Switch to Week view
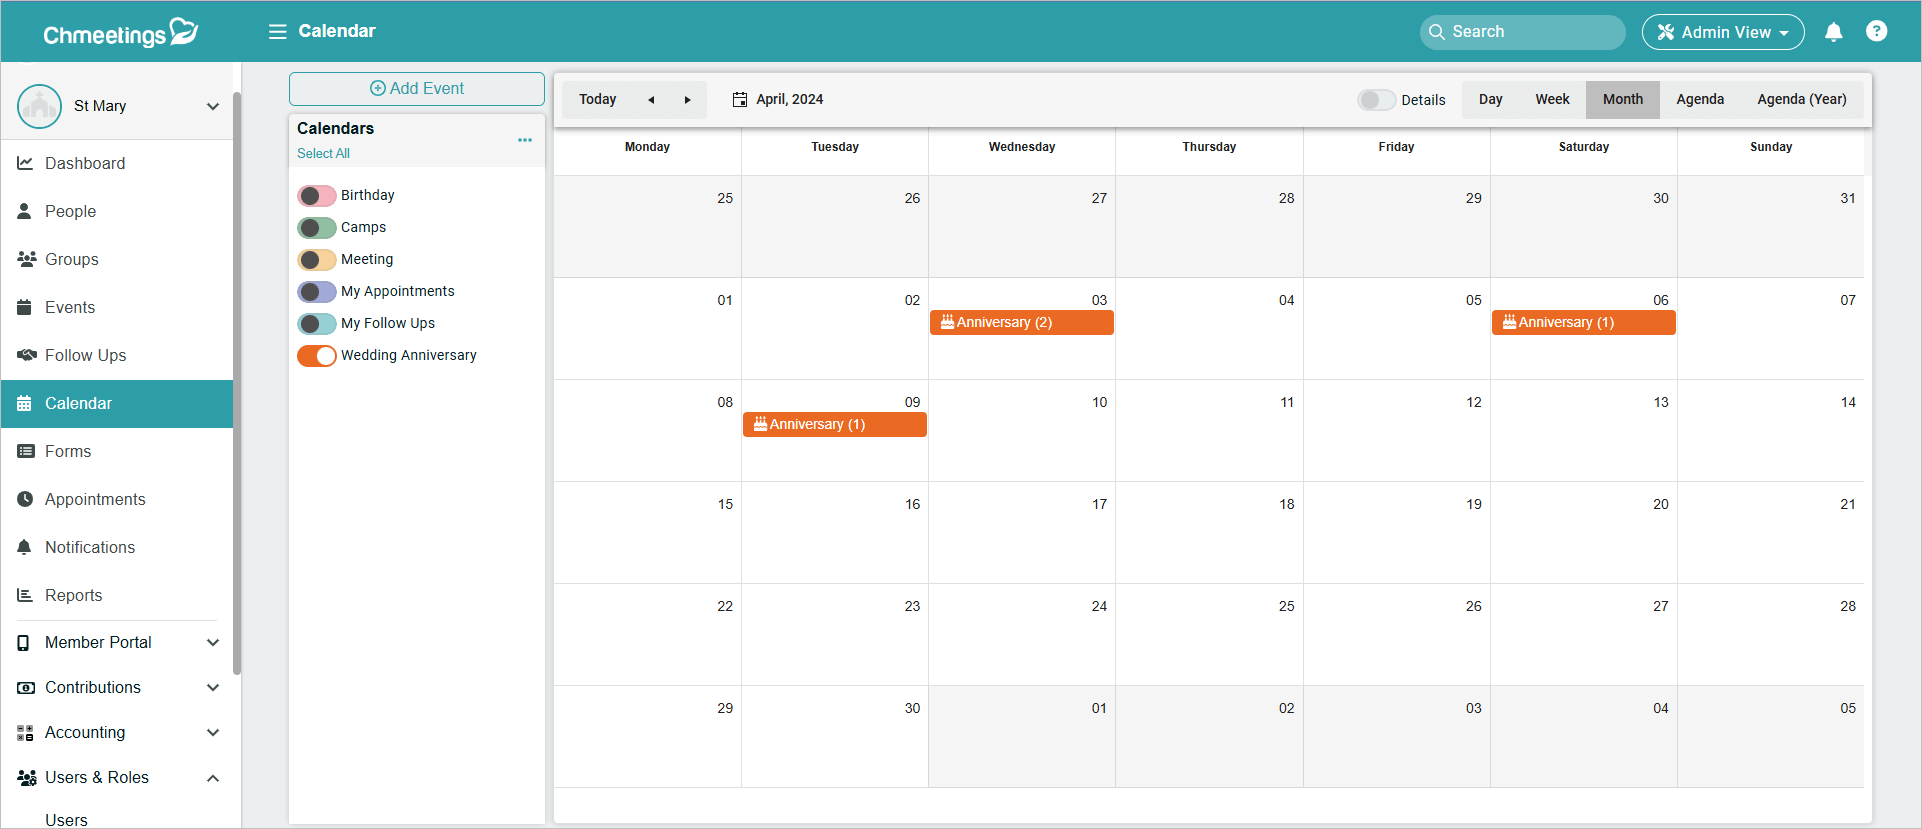Screen dimensions: 1922x829 (1552, 99)
